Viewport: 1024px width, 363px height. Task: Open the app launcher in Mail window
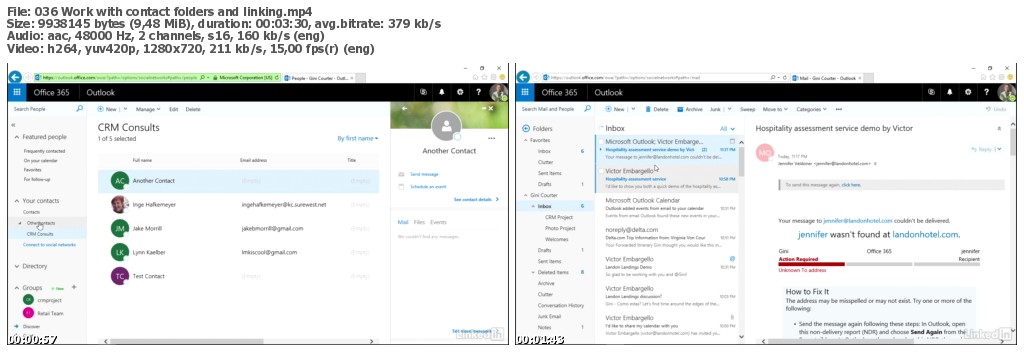[524, 93]
